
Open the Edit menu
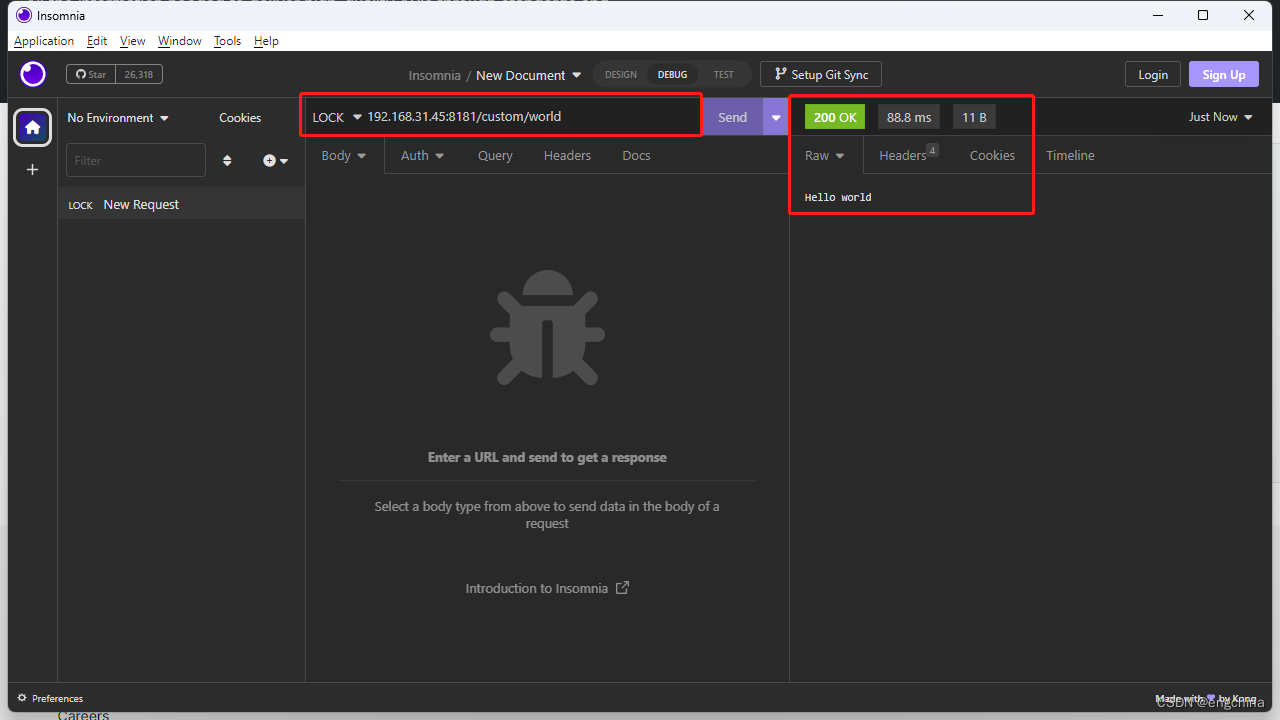97,41
